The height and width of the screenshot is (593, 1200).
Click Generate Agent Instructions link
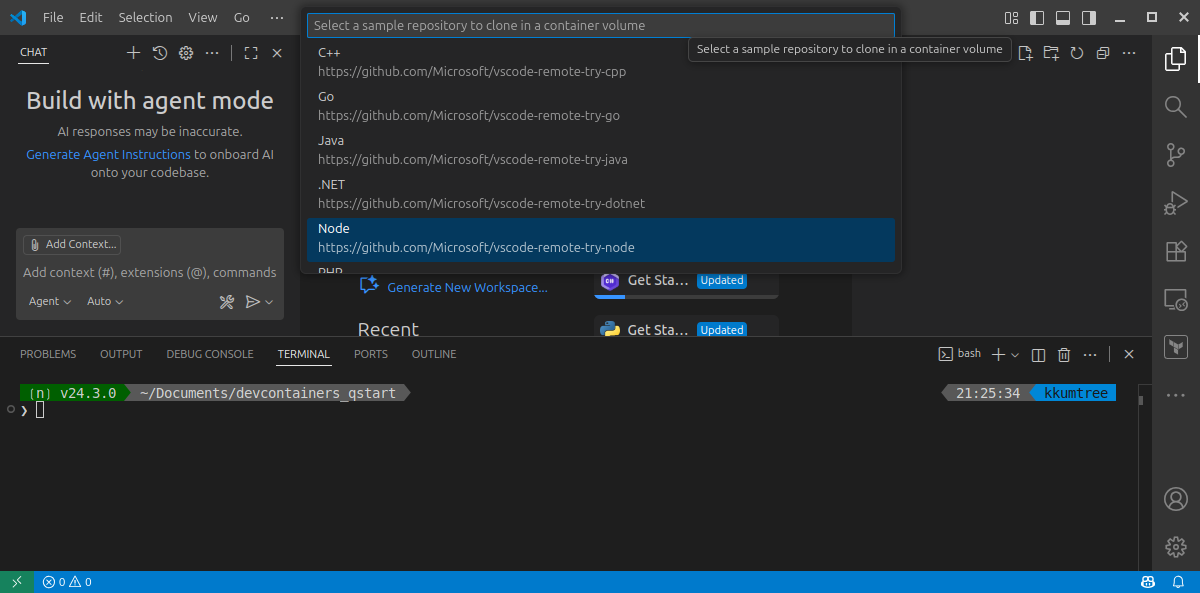tap(108, 155)
